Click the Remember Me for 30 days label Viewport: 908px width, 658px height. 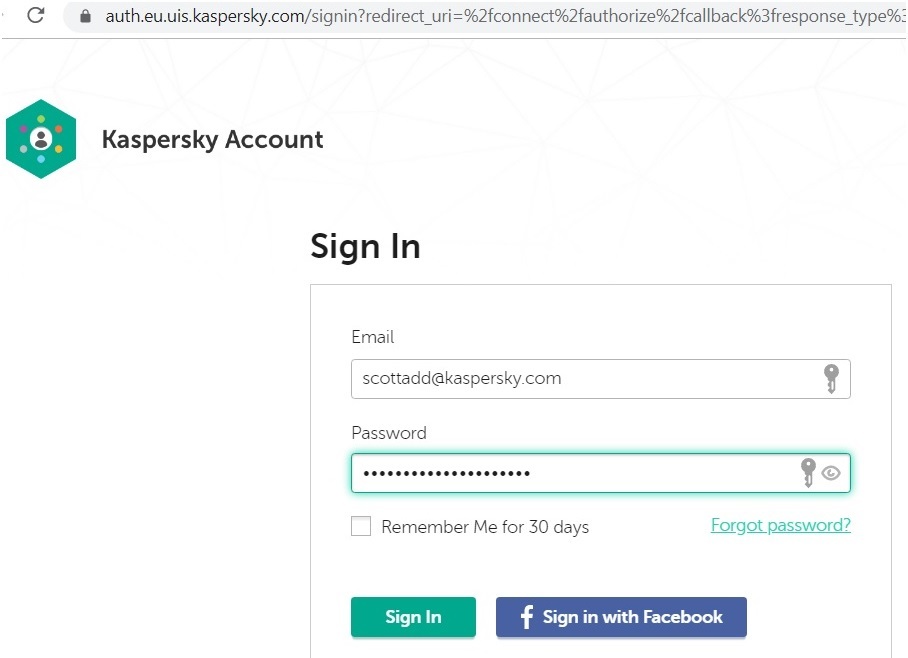(485, 527)
